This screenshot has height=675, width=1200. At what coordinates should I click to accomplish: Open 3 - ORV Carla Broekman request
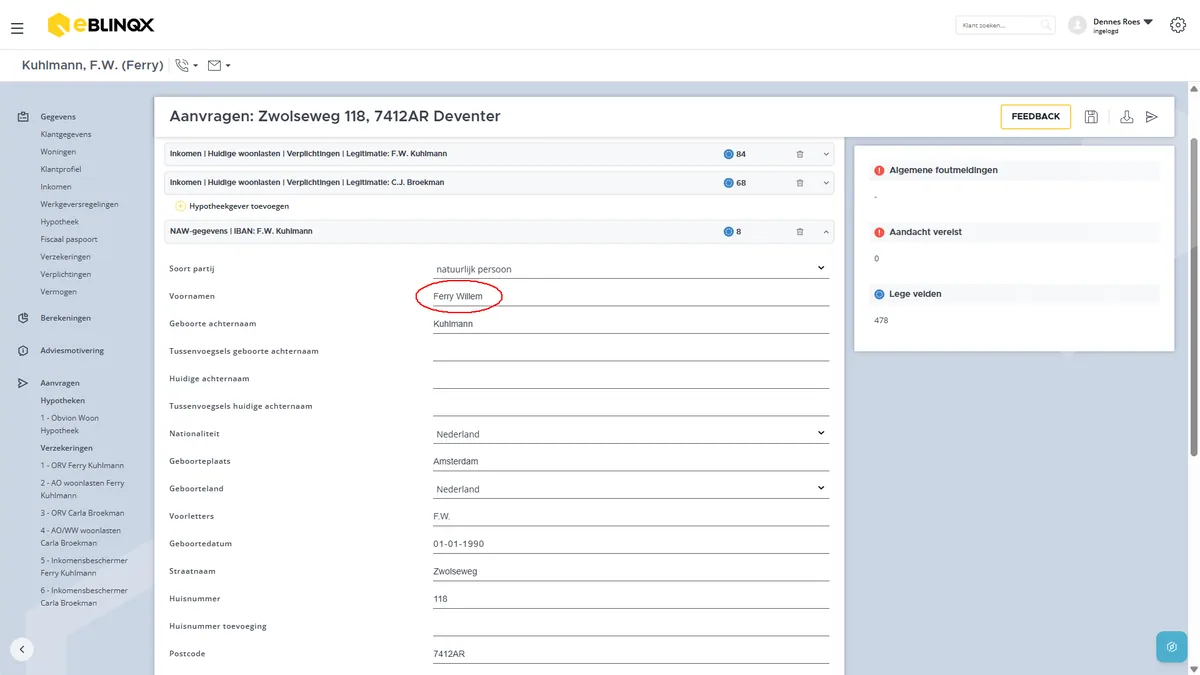(82, 513)
